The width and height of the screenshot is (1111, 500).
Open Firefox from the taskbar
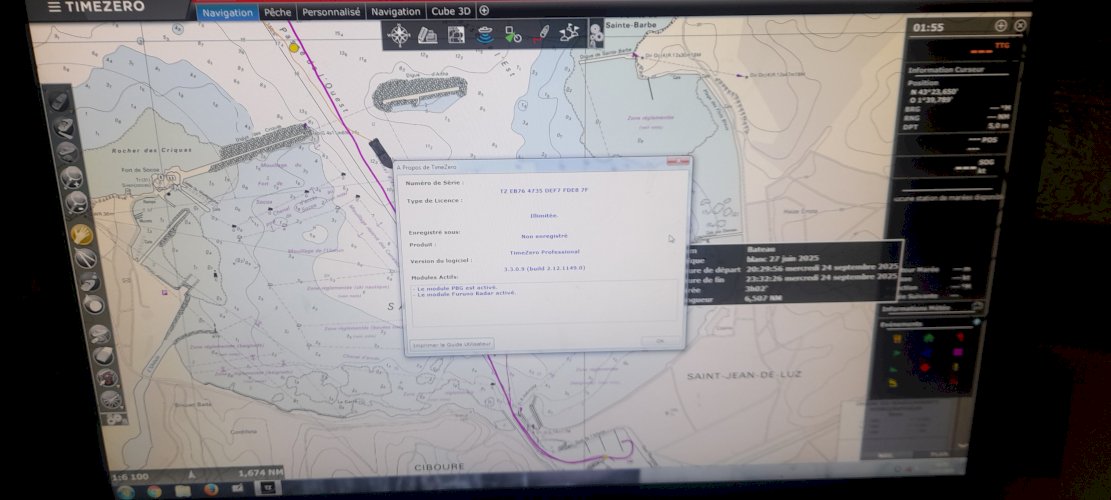(210, 489)
